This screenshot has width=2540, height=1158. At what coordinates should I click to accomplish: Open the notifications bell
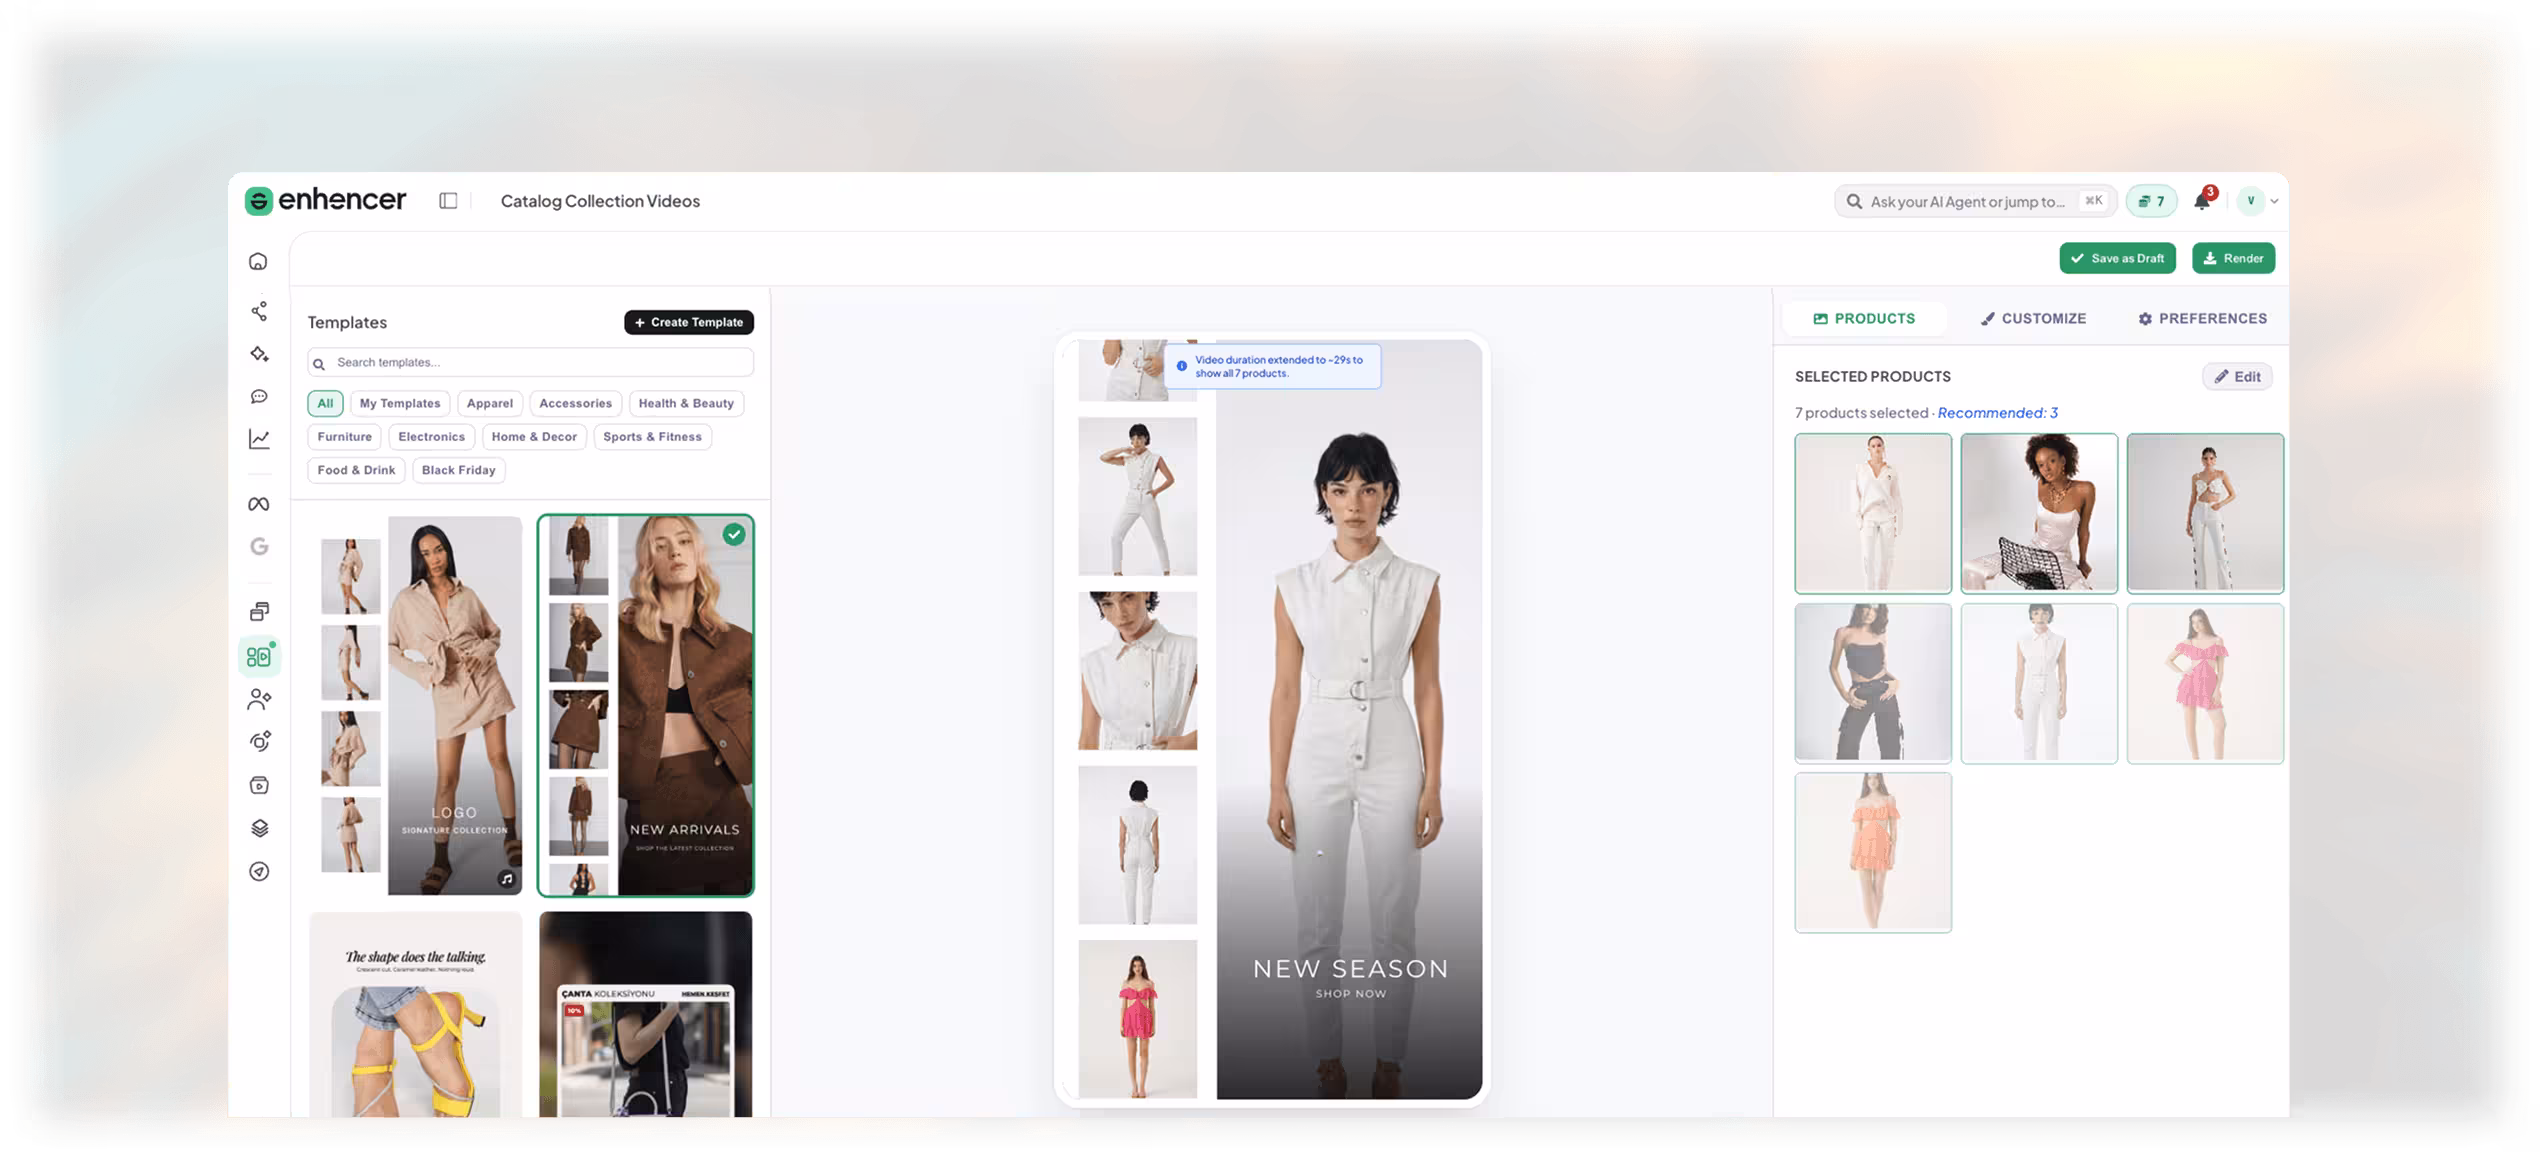[2202, 201]
